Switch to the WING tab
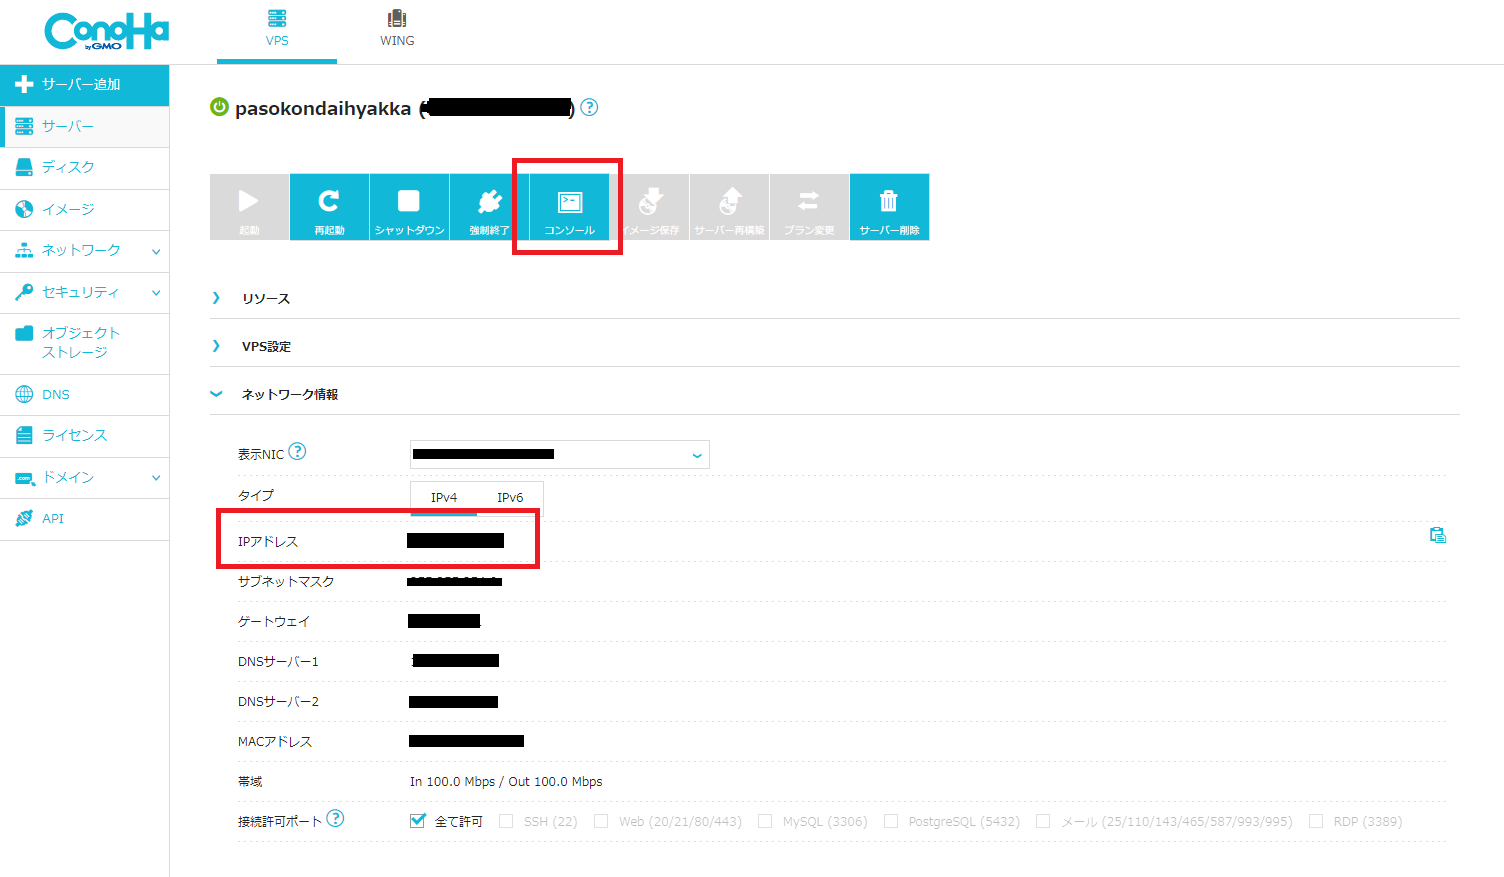 [397, 28]
